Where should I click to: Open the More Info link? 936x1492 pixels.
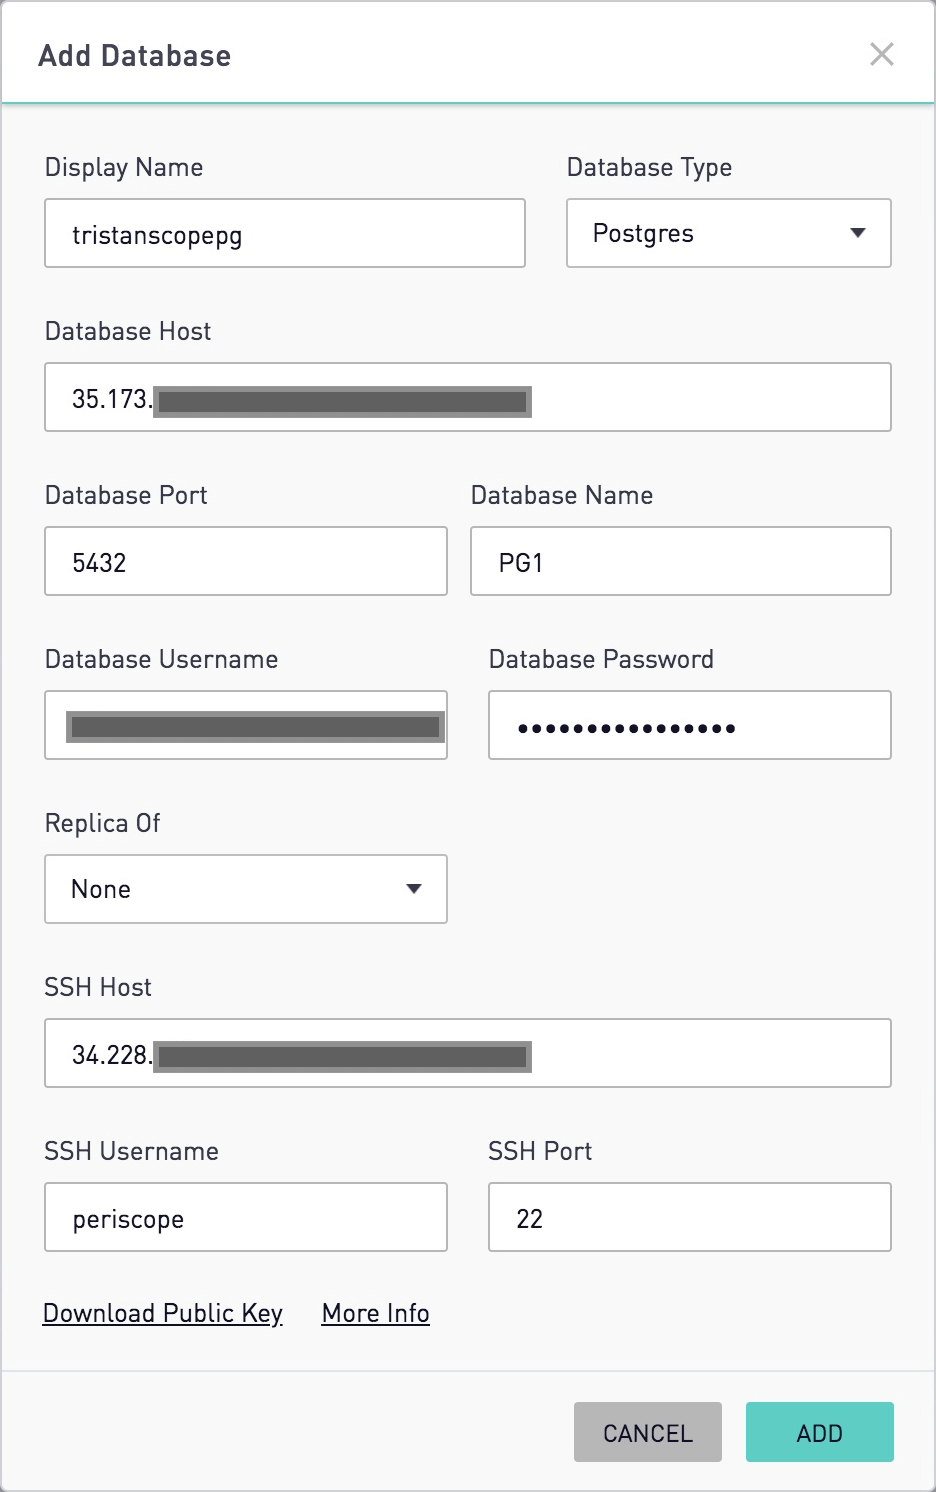[375, 1313]
